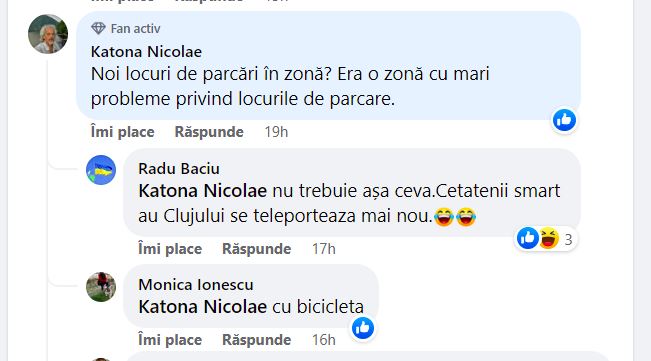Open the Radu Baciu name link

click(x=179, y=169)
